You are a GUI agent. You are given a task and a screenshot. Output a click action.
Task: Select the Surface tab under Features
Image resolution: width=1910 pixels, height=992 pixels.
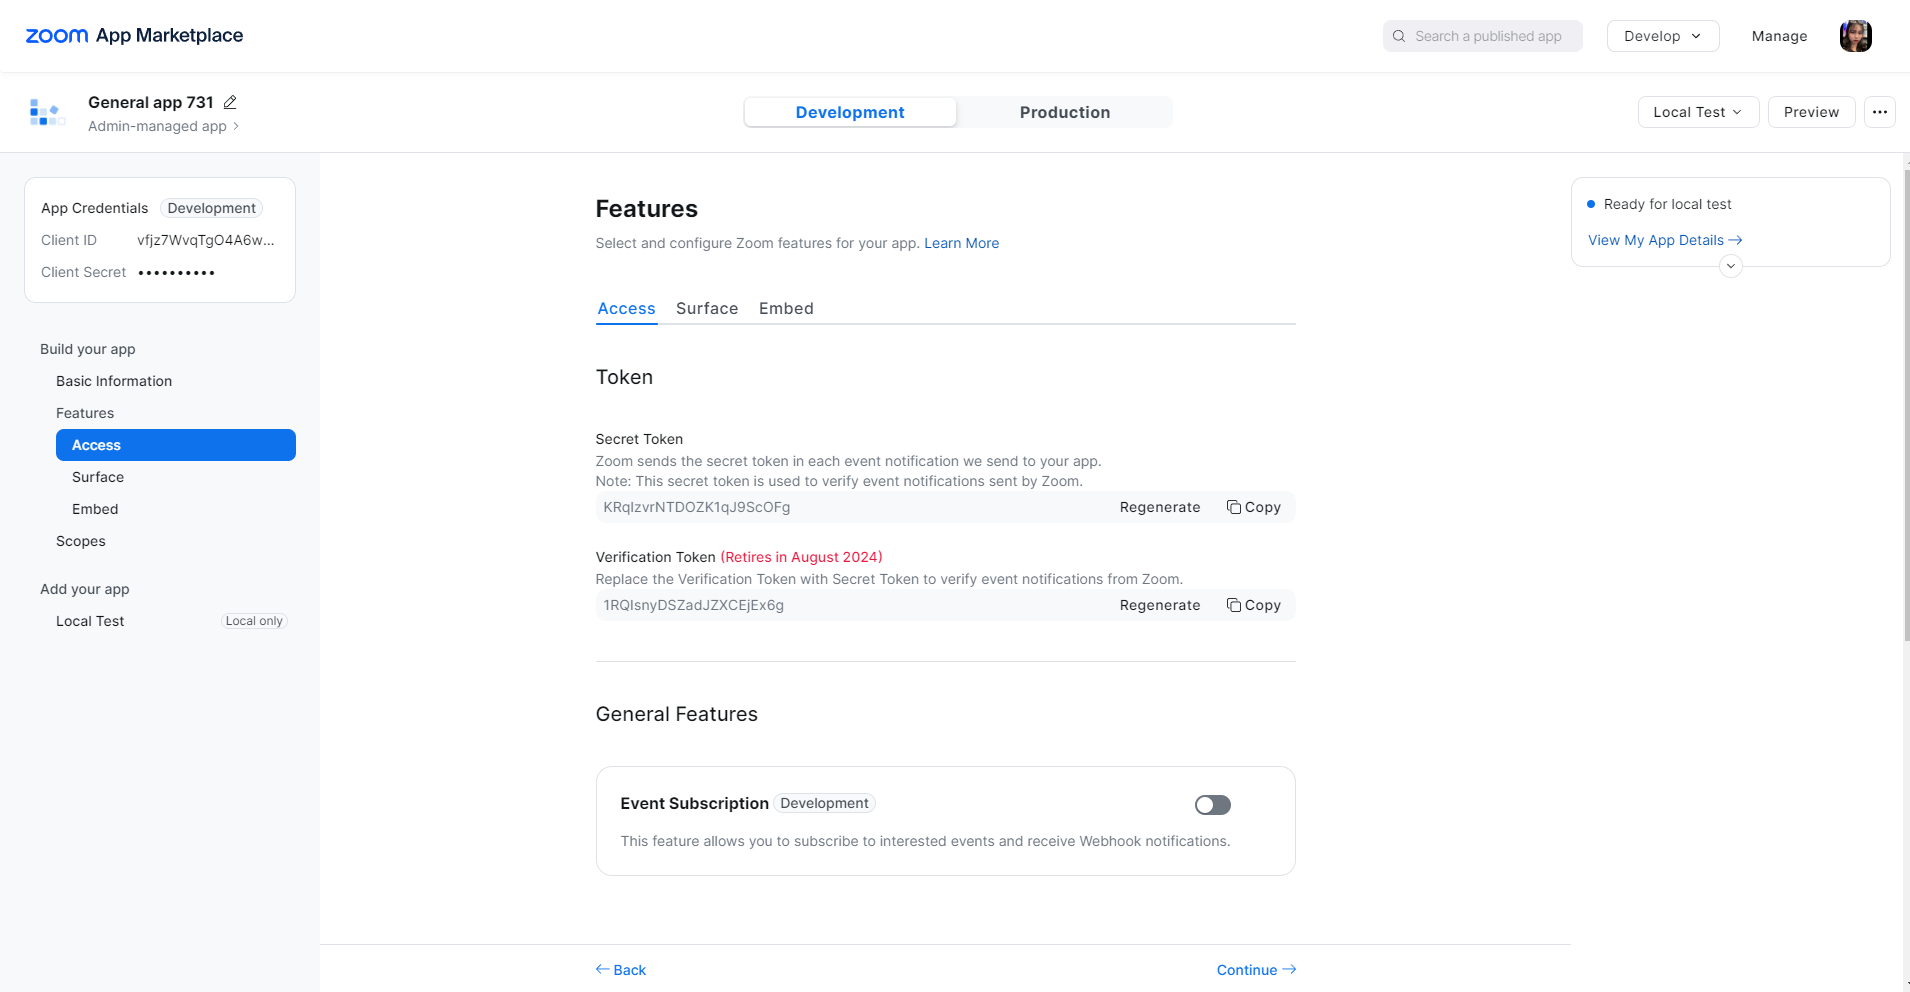(707, 308)
